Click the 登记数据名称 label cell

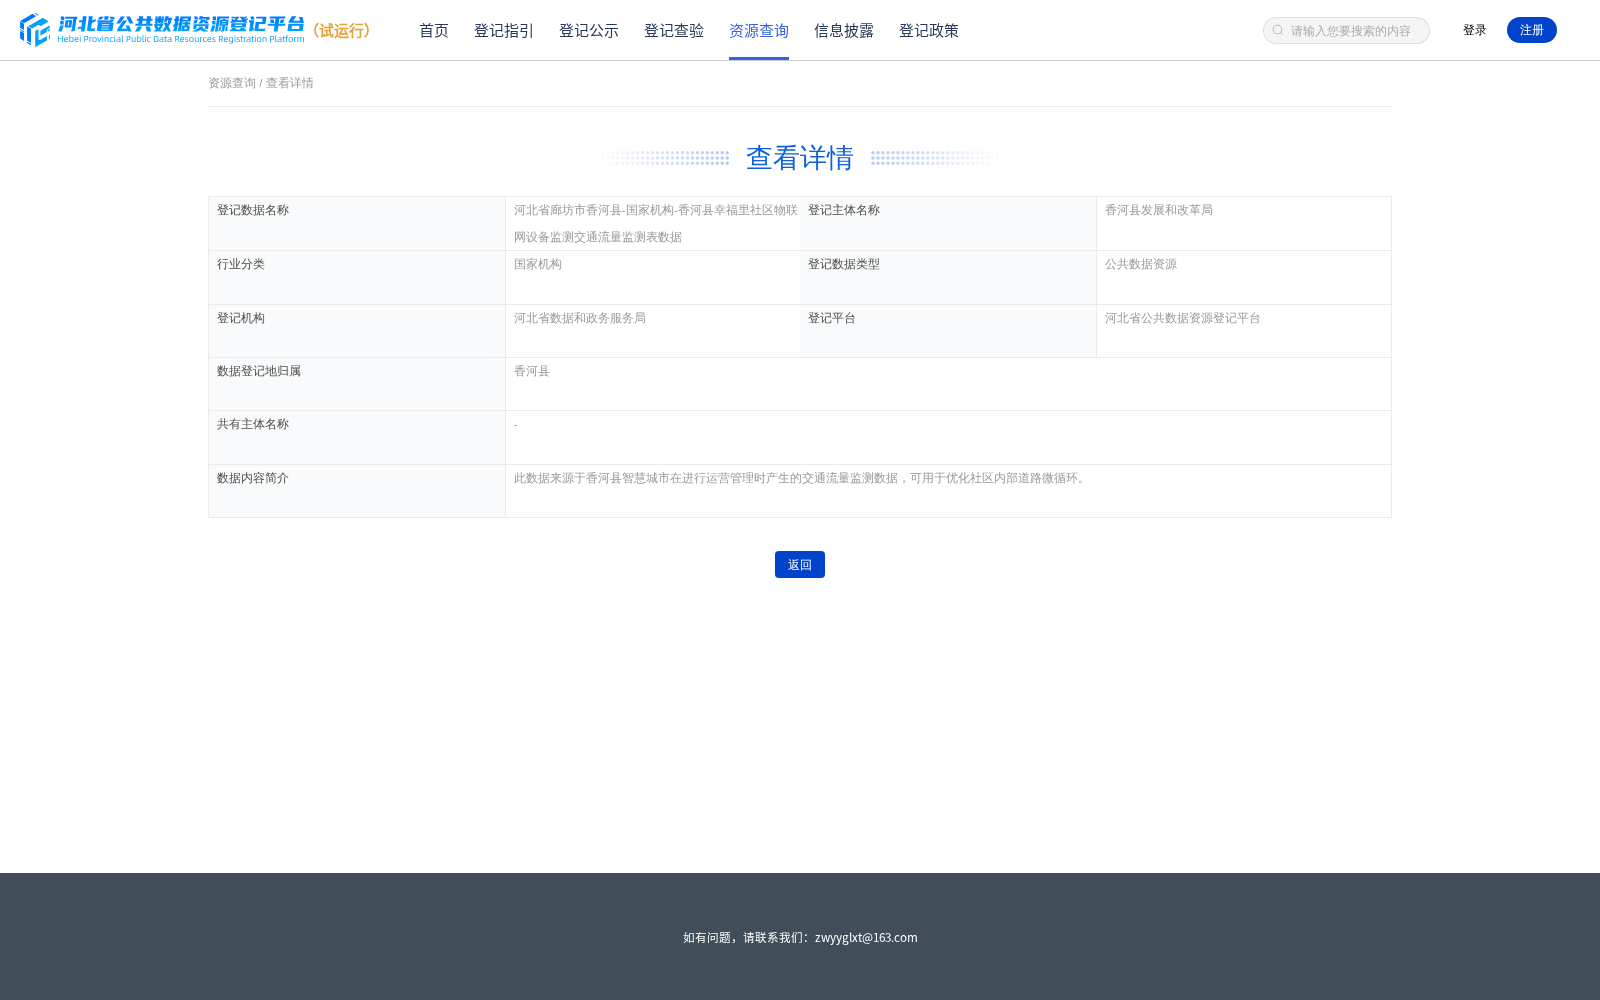[x=357, y=224]
